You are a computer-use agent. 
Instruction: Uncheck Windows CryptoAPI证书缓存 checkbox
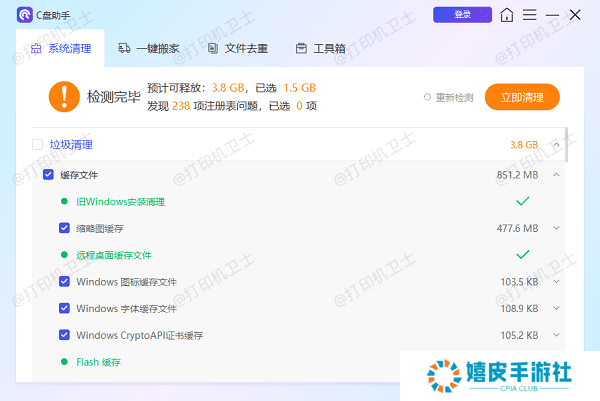click(x=64, y=335)
